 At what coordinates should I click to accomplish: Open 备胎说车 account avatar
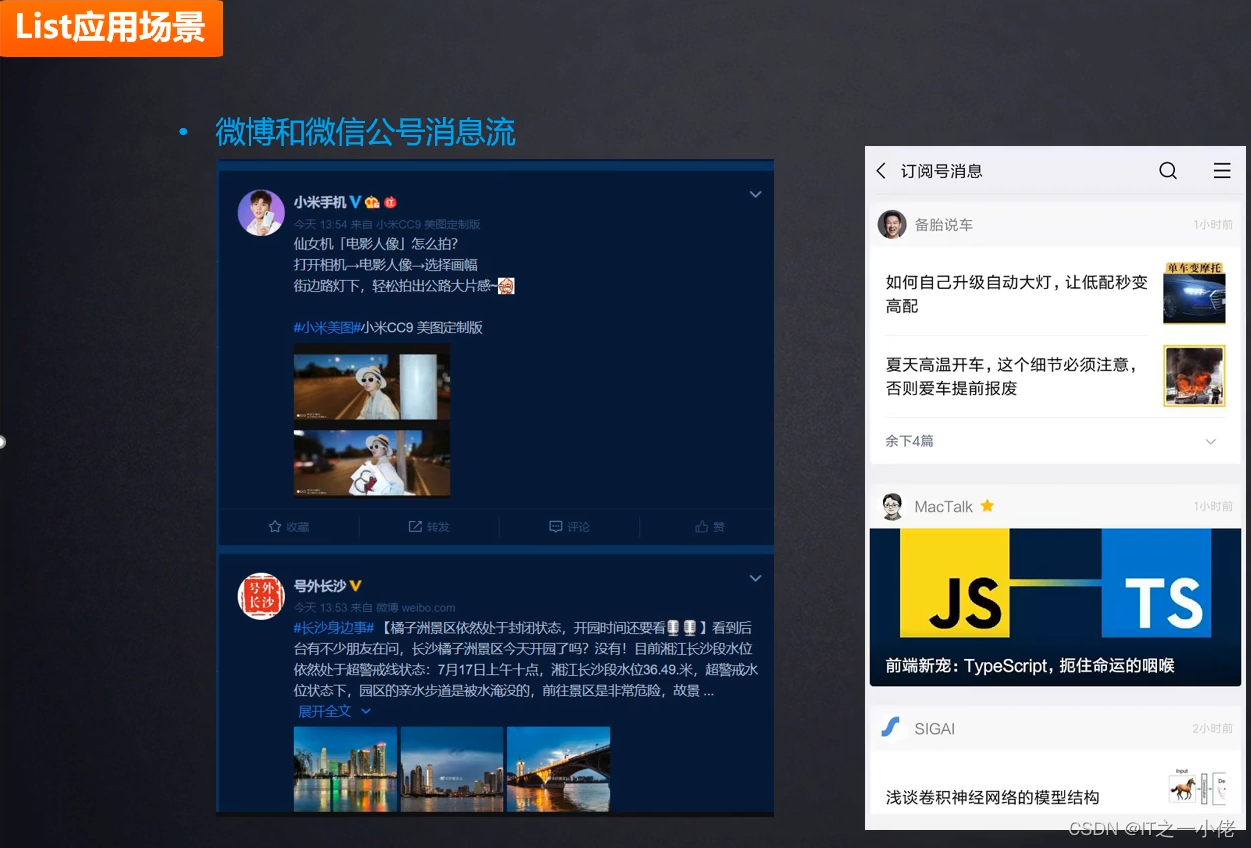(892, 224)
